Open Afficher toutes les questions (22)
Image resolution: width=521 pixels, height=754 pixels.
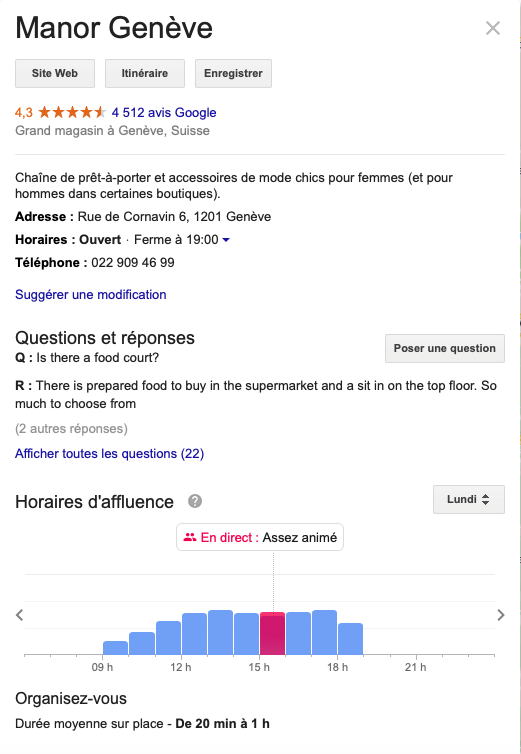(109, 453)
